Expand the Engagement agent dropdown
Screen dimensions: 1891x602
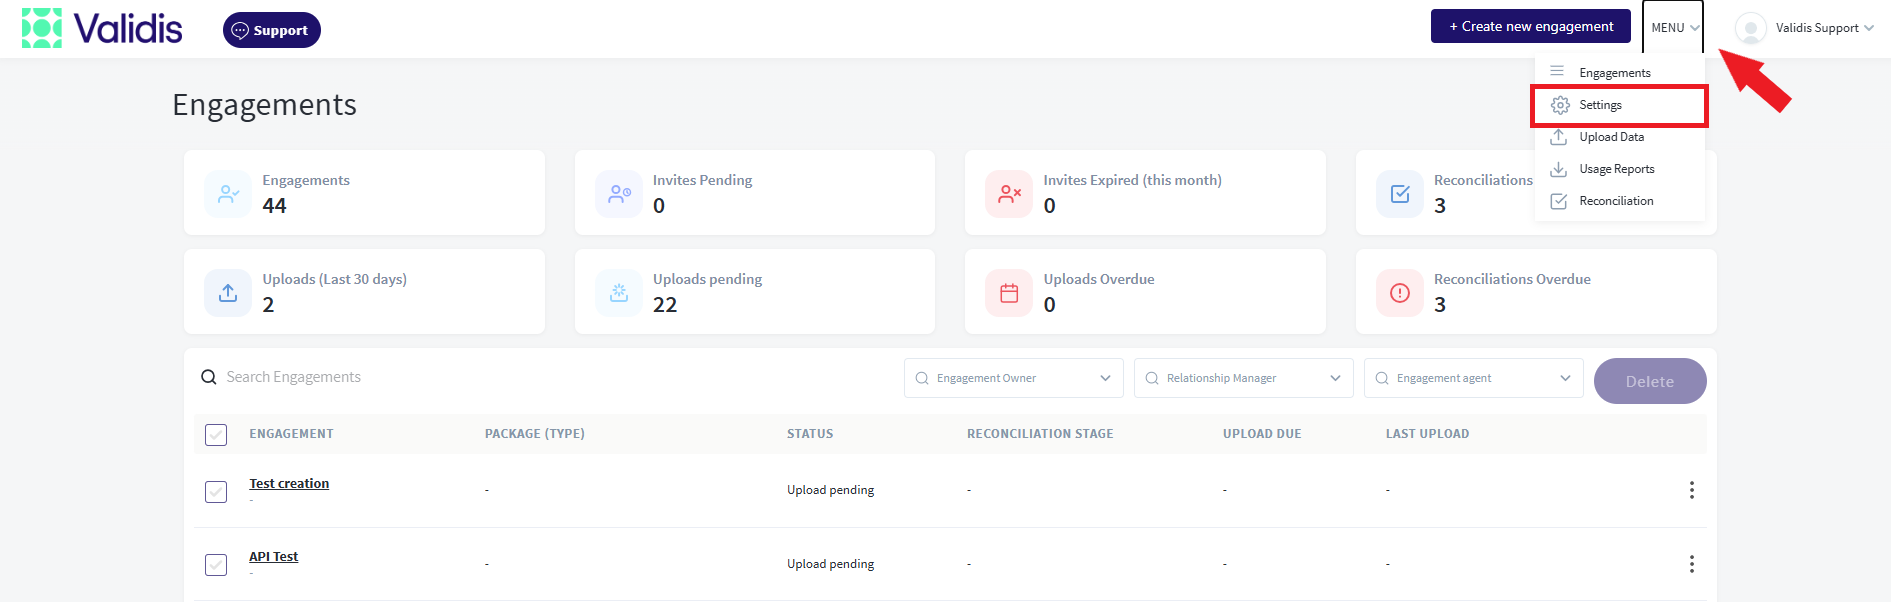1474,378
